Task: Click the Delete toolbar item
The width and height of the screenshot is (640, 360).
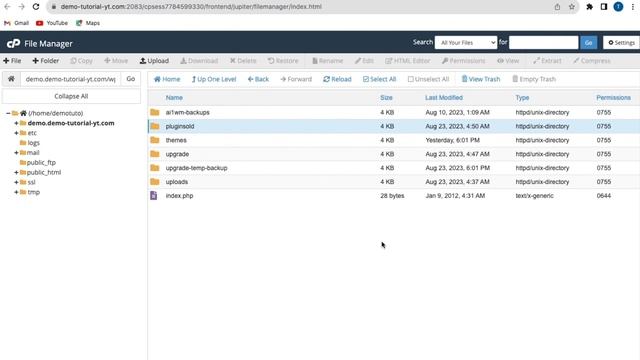Action: point(243,61)
